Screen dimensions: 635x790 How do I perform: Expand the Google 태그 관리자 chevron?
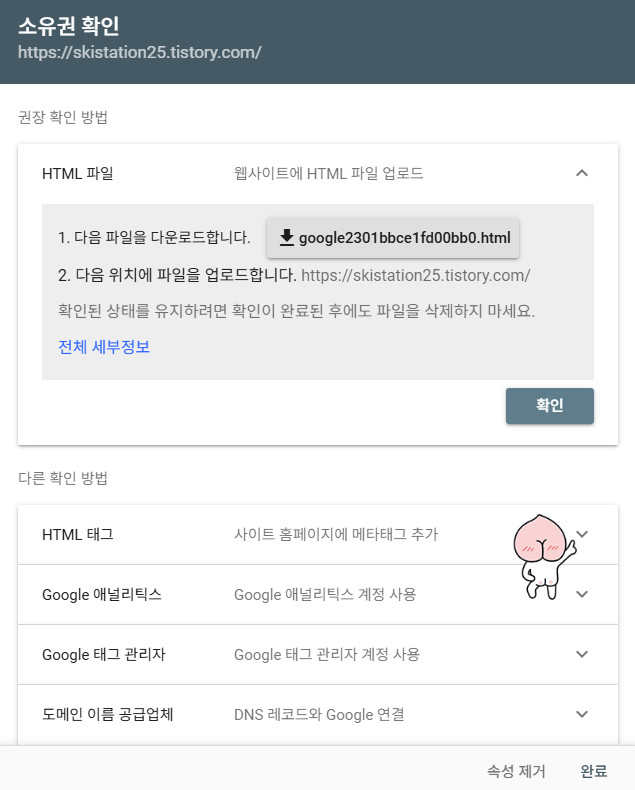pyautogui.click(x=582, y=654)
